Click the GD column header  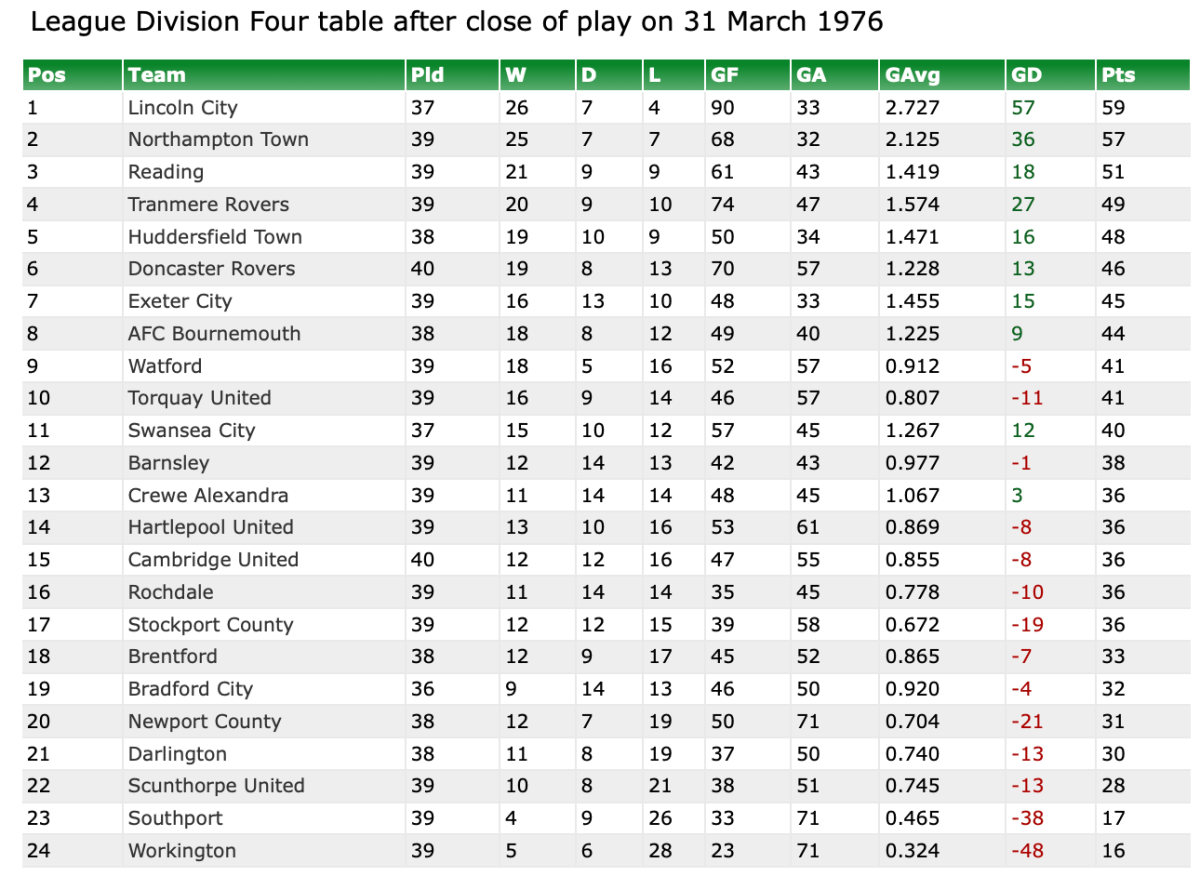point(1026,75)
